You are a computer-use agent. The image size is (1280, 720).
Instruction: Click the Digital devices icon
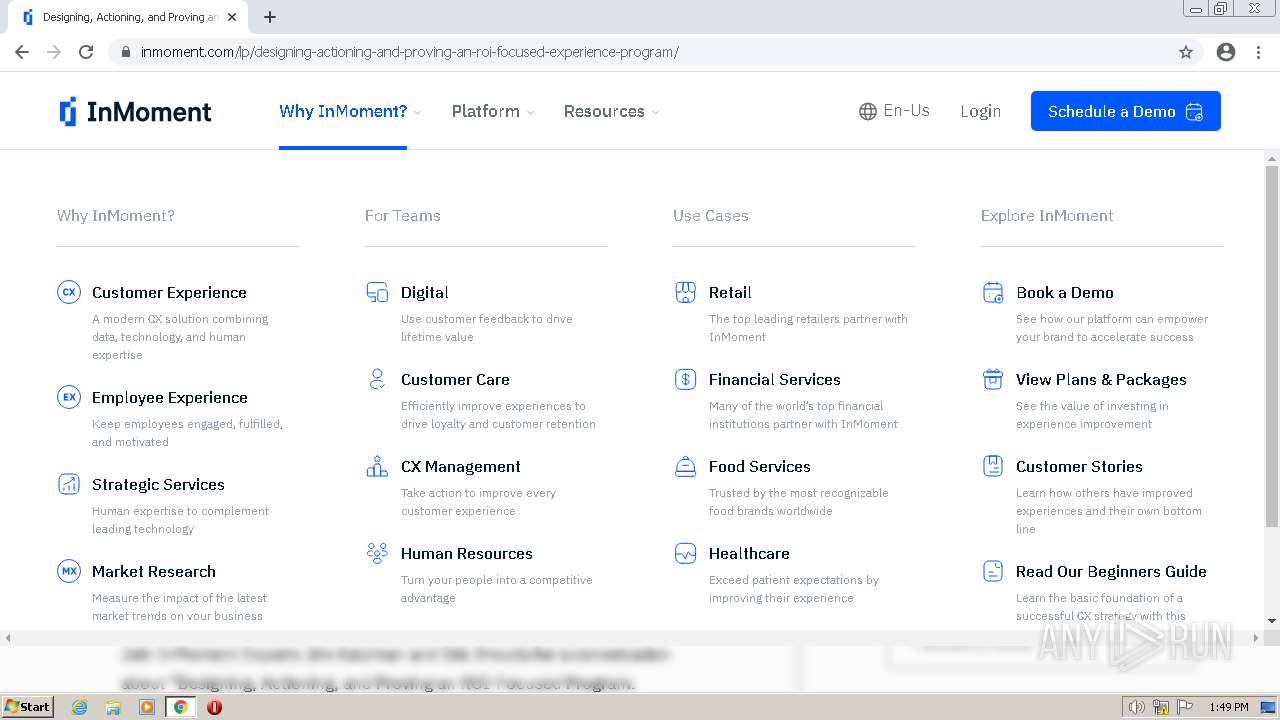tap(377, 292)
